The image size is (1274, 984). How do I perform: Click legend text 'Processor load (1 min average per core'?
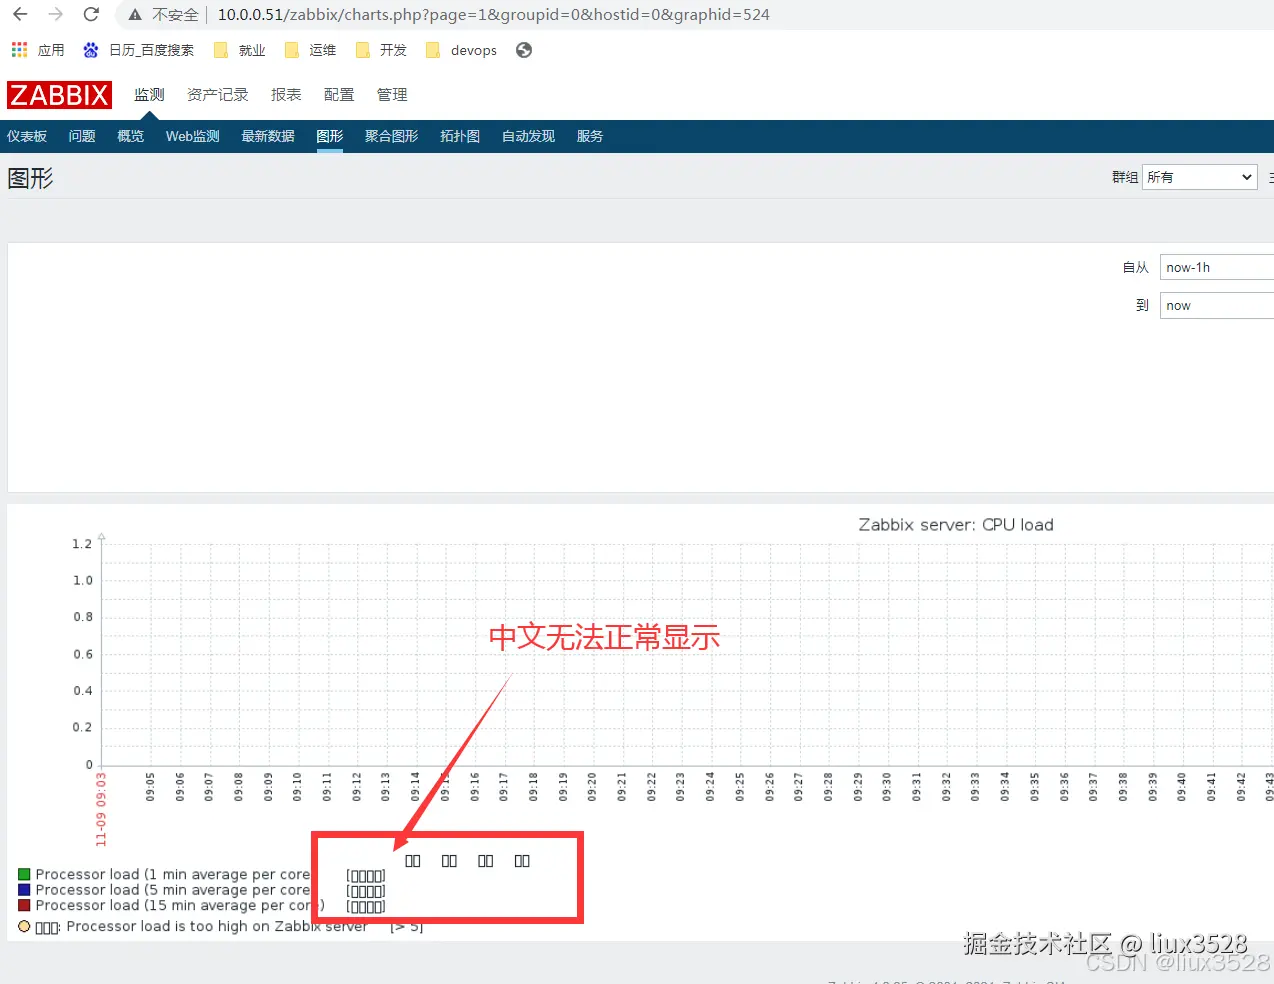[x=173, y=875]
